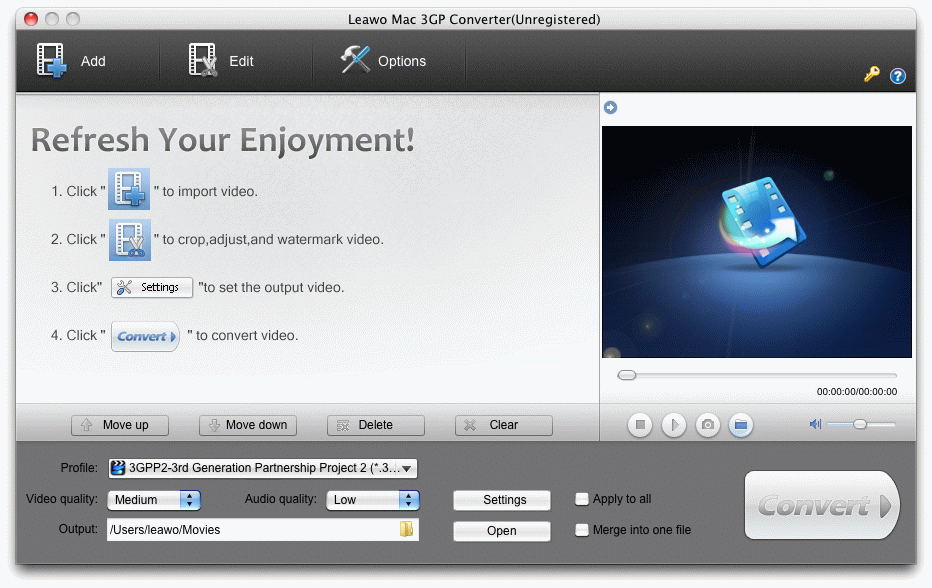Screen dimensions: 932x588
Task: Check Merge into one file
Action: click(x=581, y=530)
